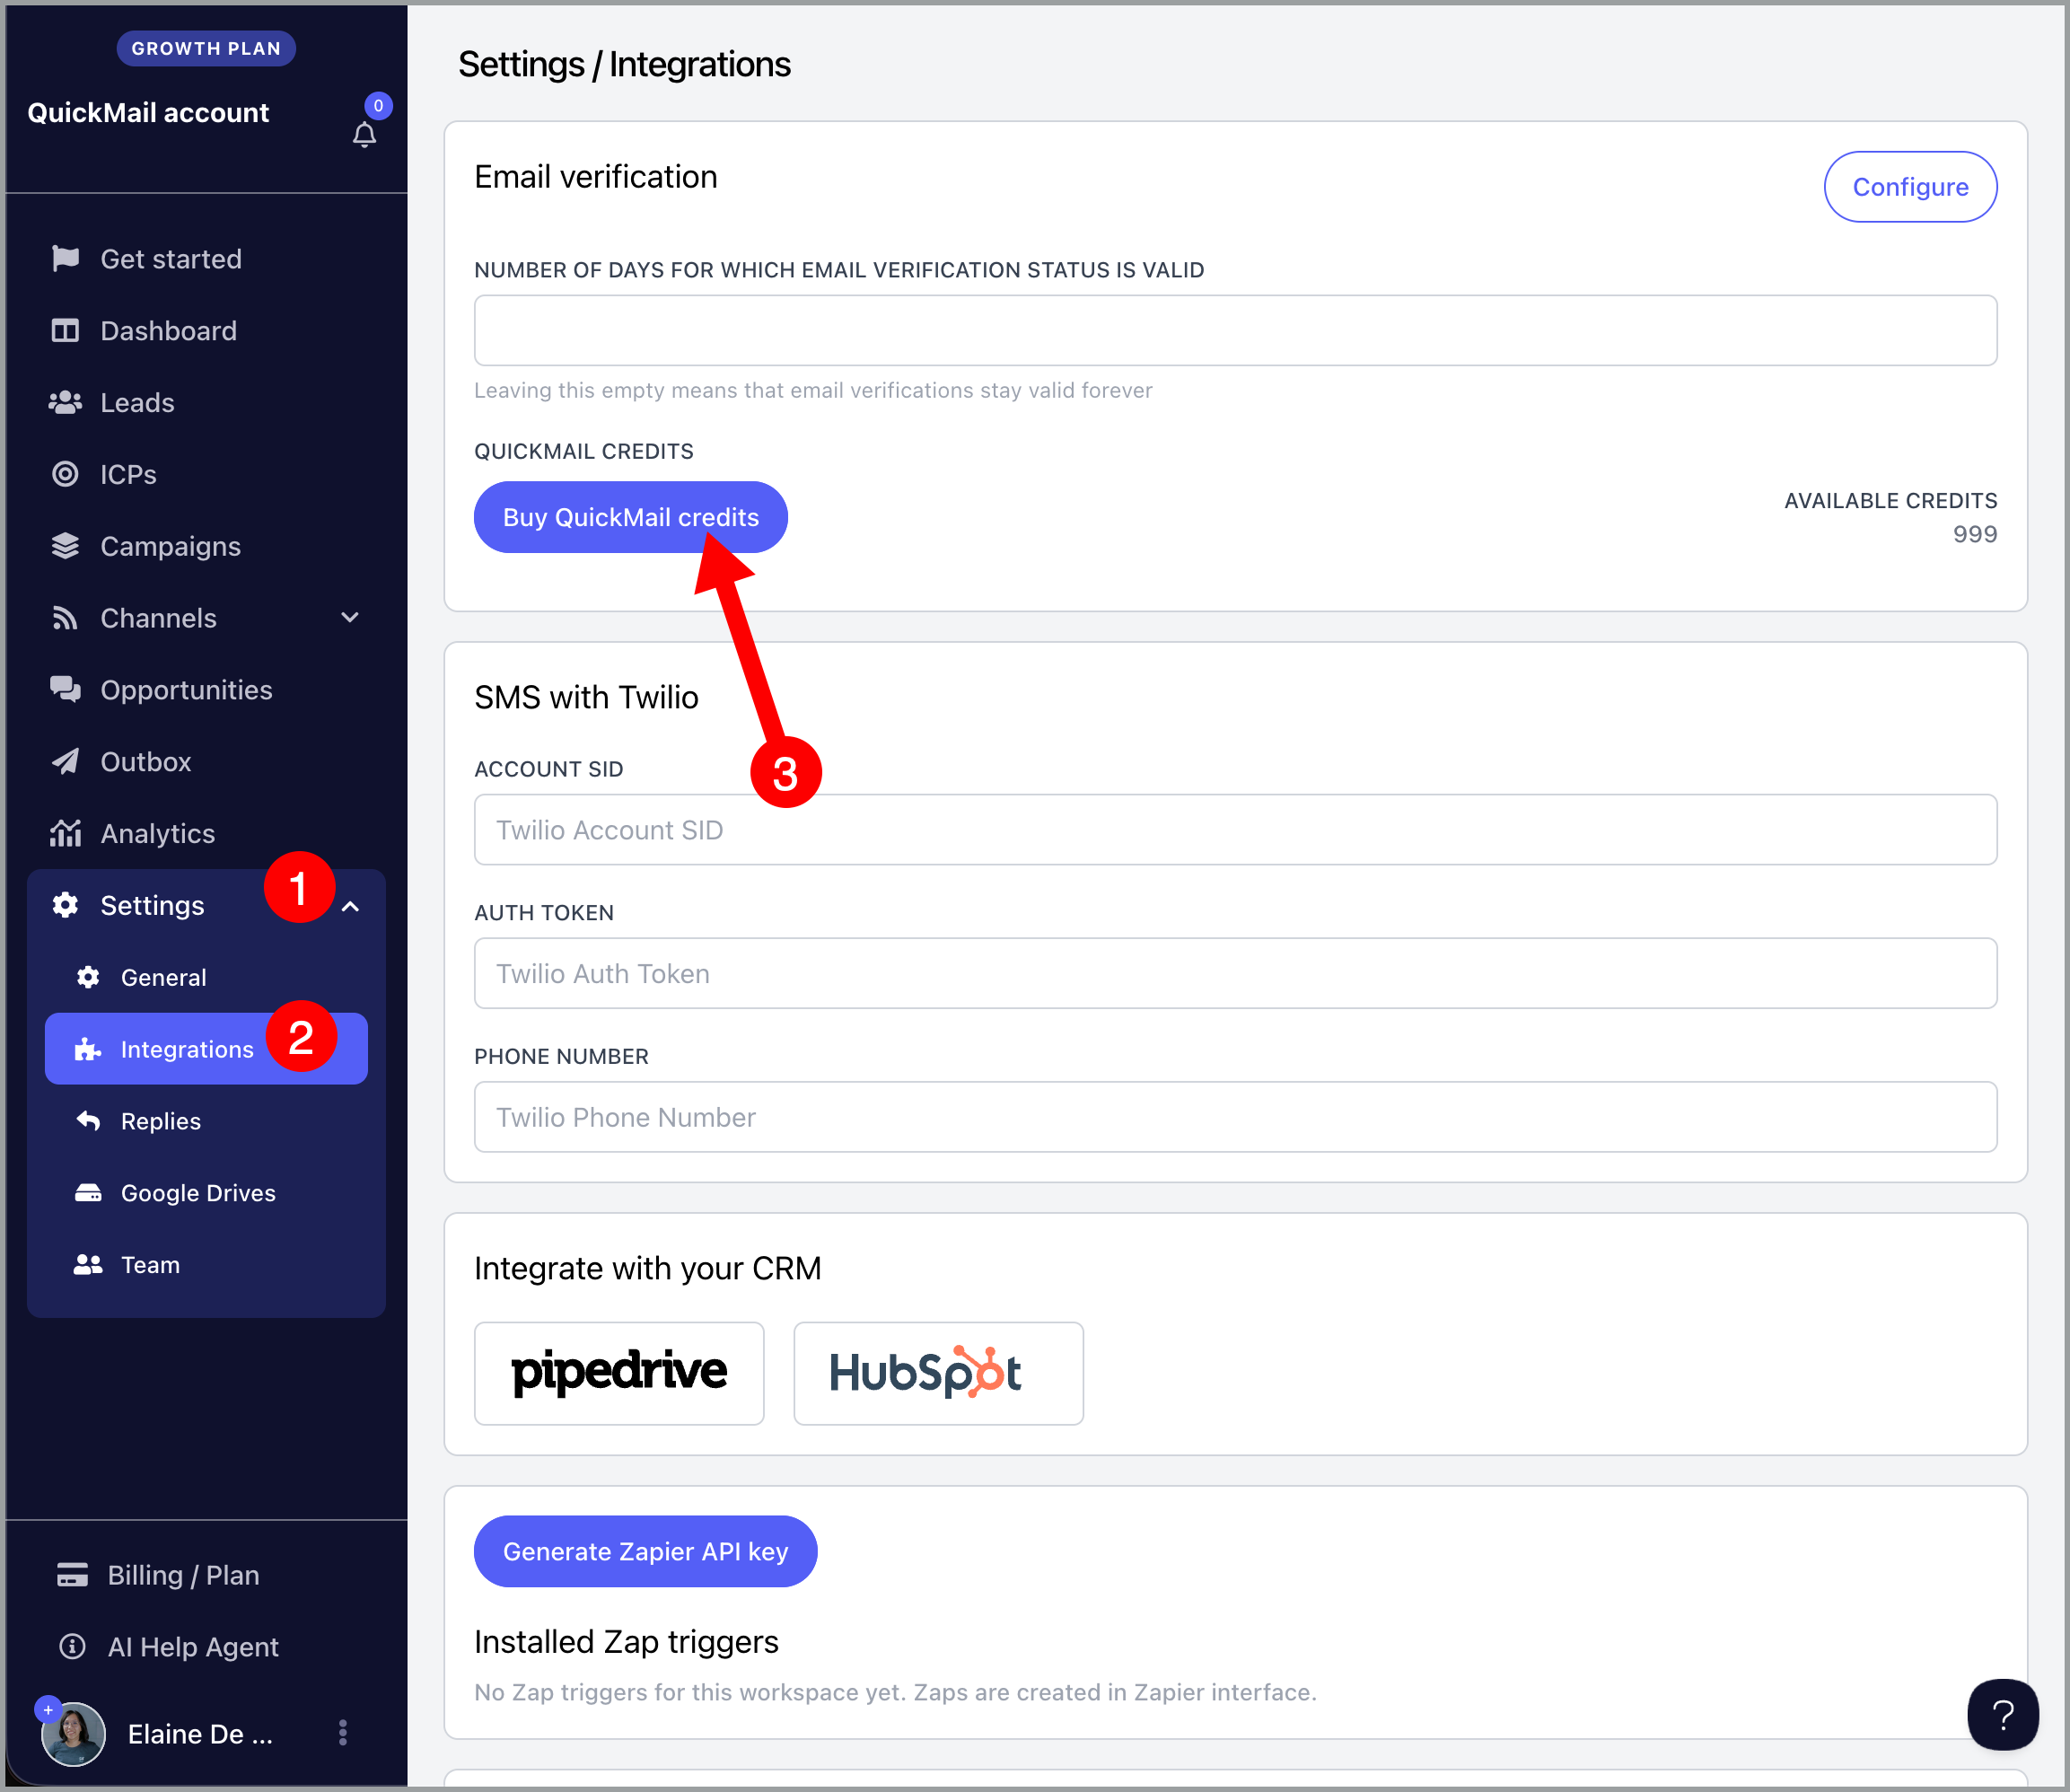
Task: Click Generate Zapier API key button
Action: (x=646, y=1552)
